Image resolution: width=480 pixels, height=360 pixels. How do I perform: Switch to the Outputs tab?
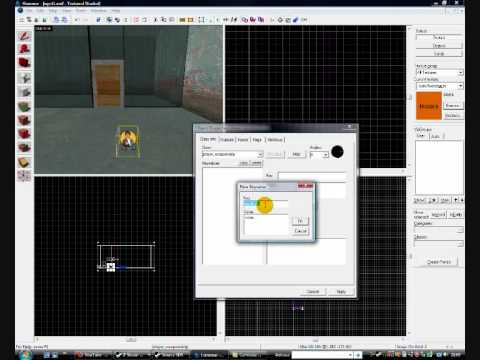point(227,139)
